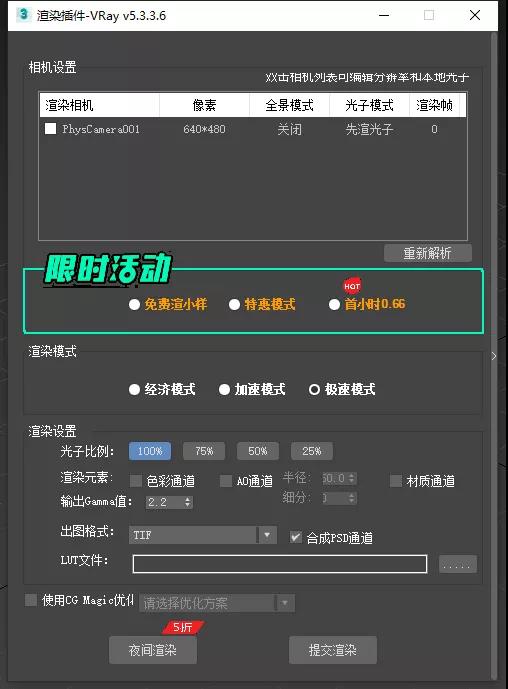Set photon ratio to 50%

tap(258, 451)
